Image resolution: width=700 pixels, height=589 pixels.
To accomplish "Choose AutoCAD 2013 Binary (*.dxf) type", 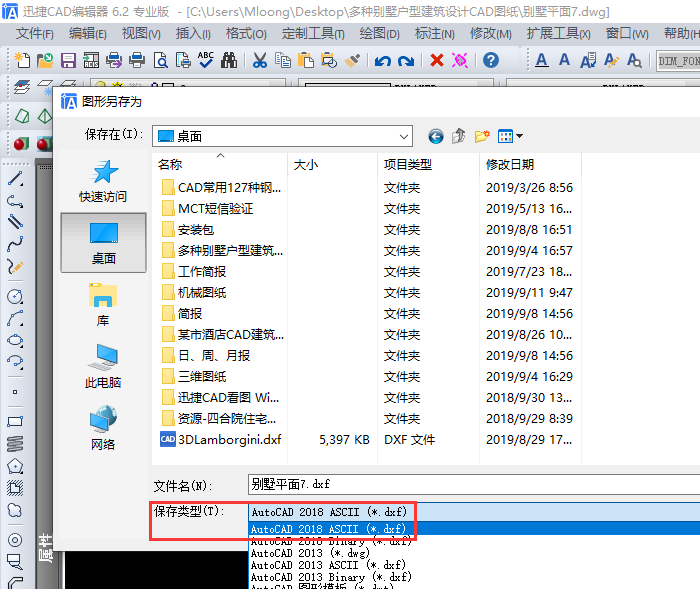I will pos(331,577).
